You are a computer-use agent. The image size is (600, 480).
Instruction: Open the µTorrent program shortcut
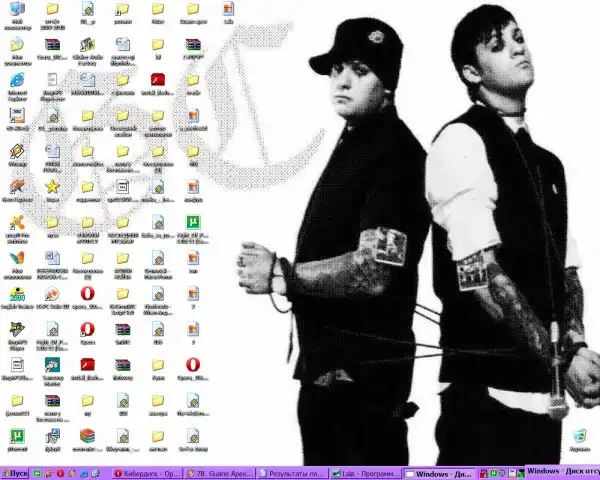pyautogui.click(x=17, y=435)
